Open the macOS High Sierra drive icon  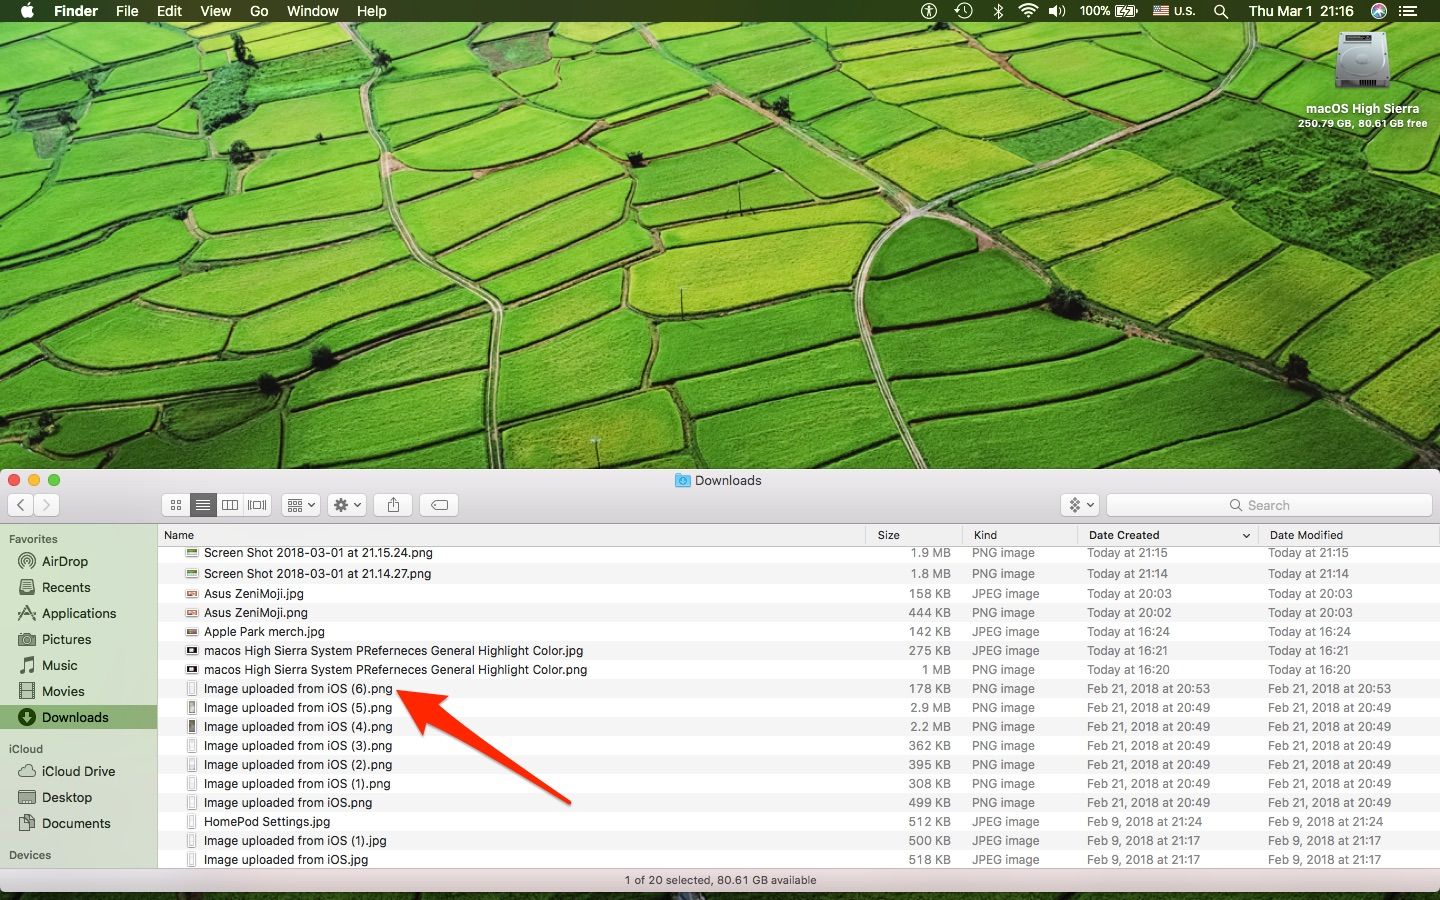tap(1362, 62)
